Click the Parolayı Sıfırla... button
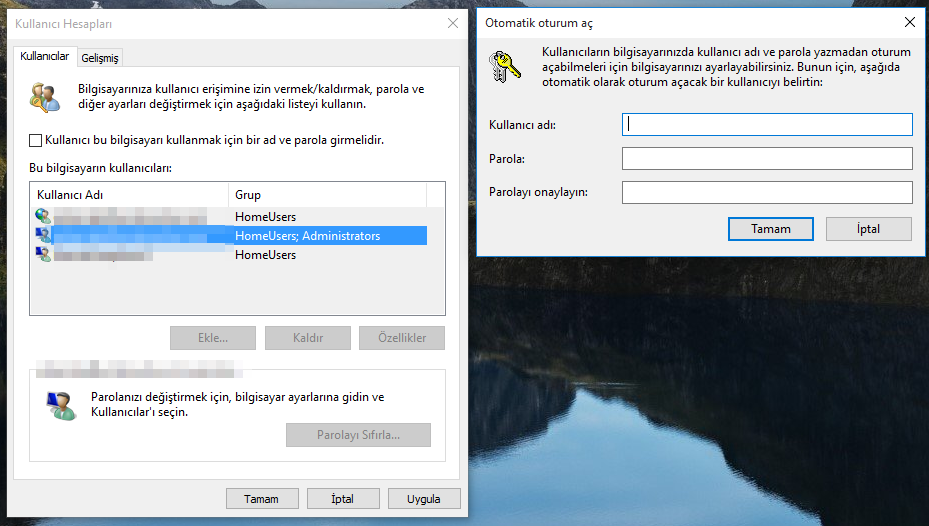 coord(358,435)
